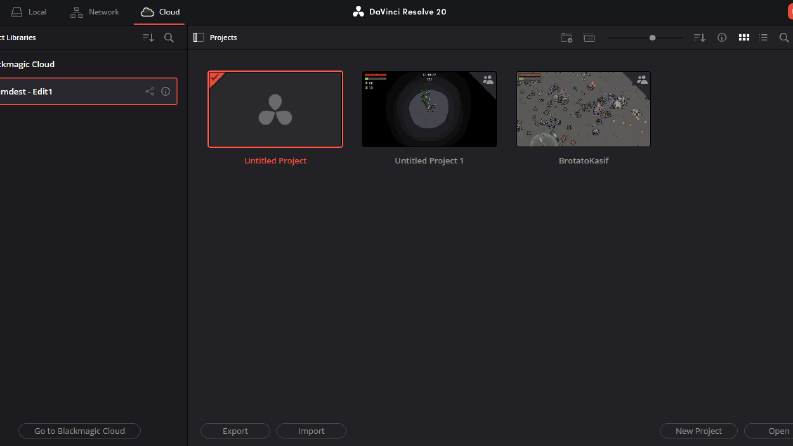Click the Import button
This screenshot has height=446, width=793.
click(x=311, y=431)
